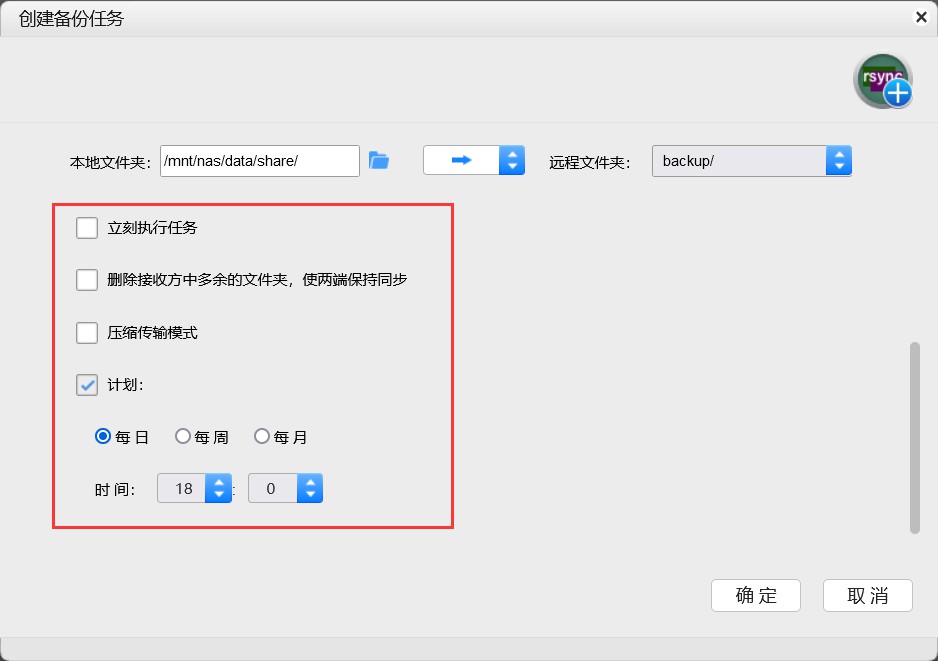This screenshot has width=938, height=661.
Task: Click the up arrow on hour stepper
Action: coord(219,482)
